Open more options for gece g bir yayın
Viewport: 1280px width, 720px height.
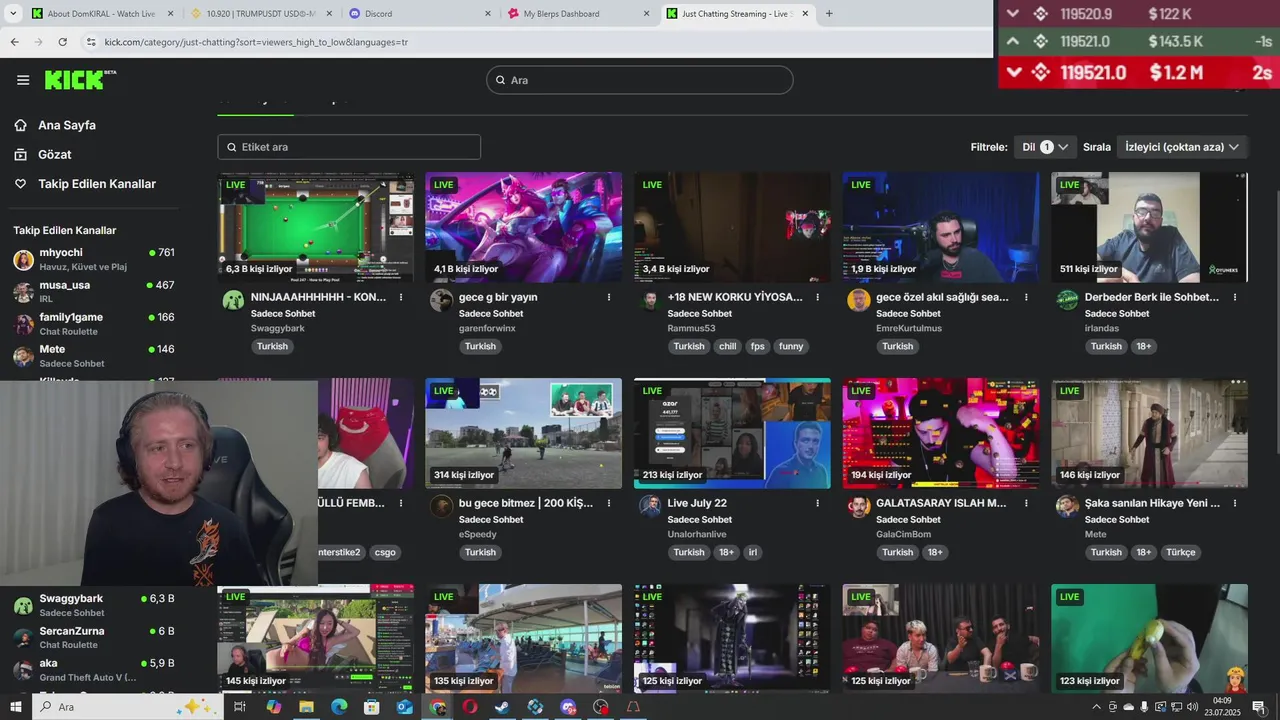pos(609,297)
